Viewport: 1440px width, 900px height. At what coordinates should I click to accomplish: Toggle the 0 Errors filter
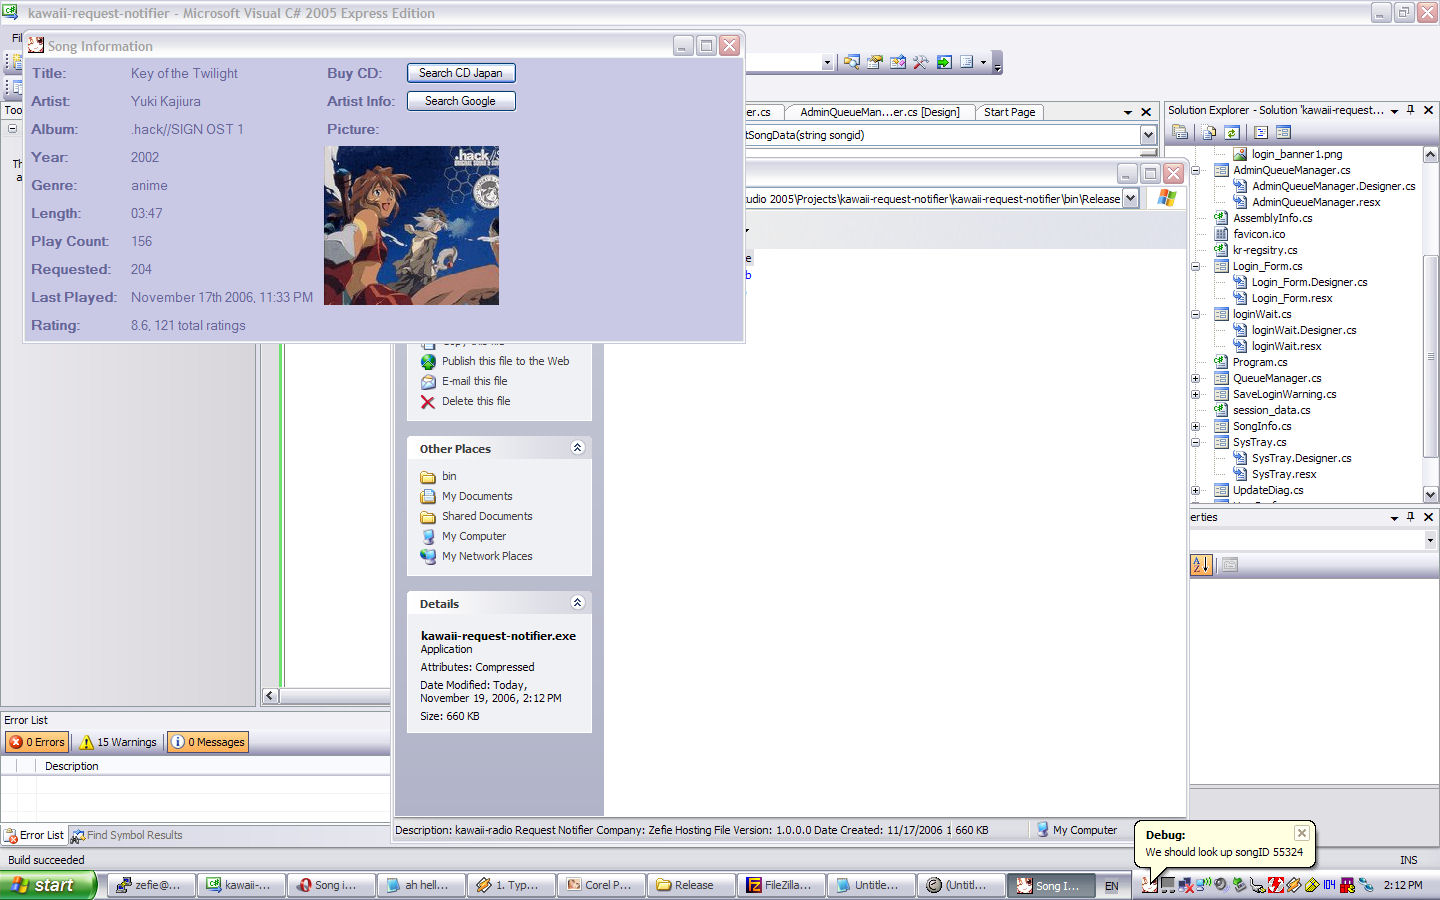click(37, 742)
